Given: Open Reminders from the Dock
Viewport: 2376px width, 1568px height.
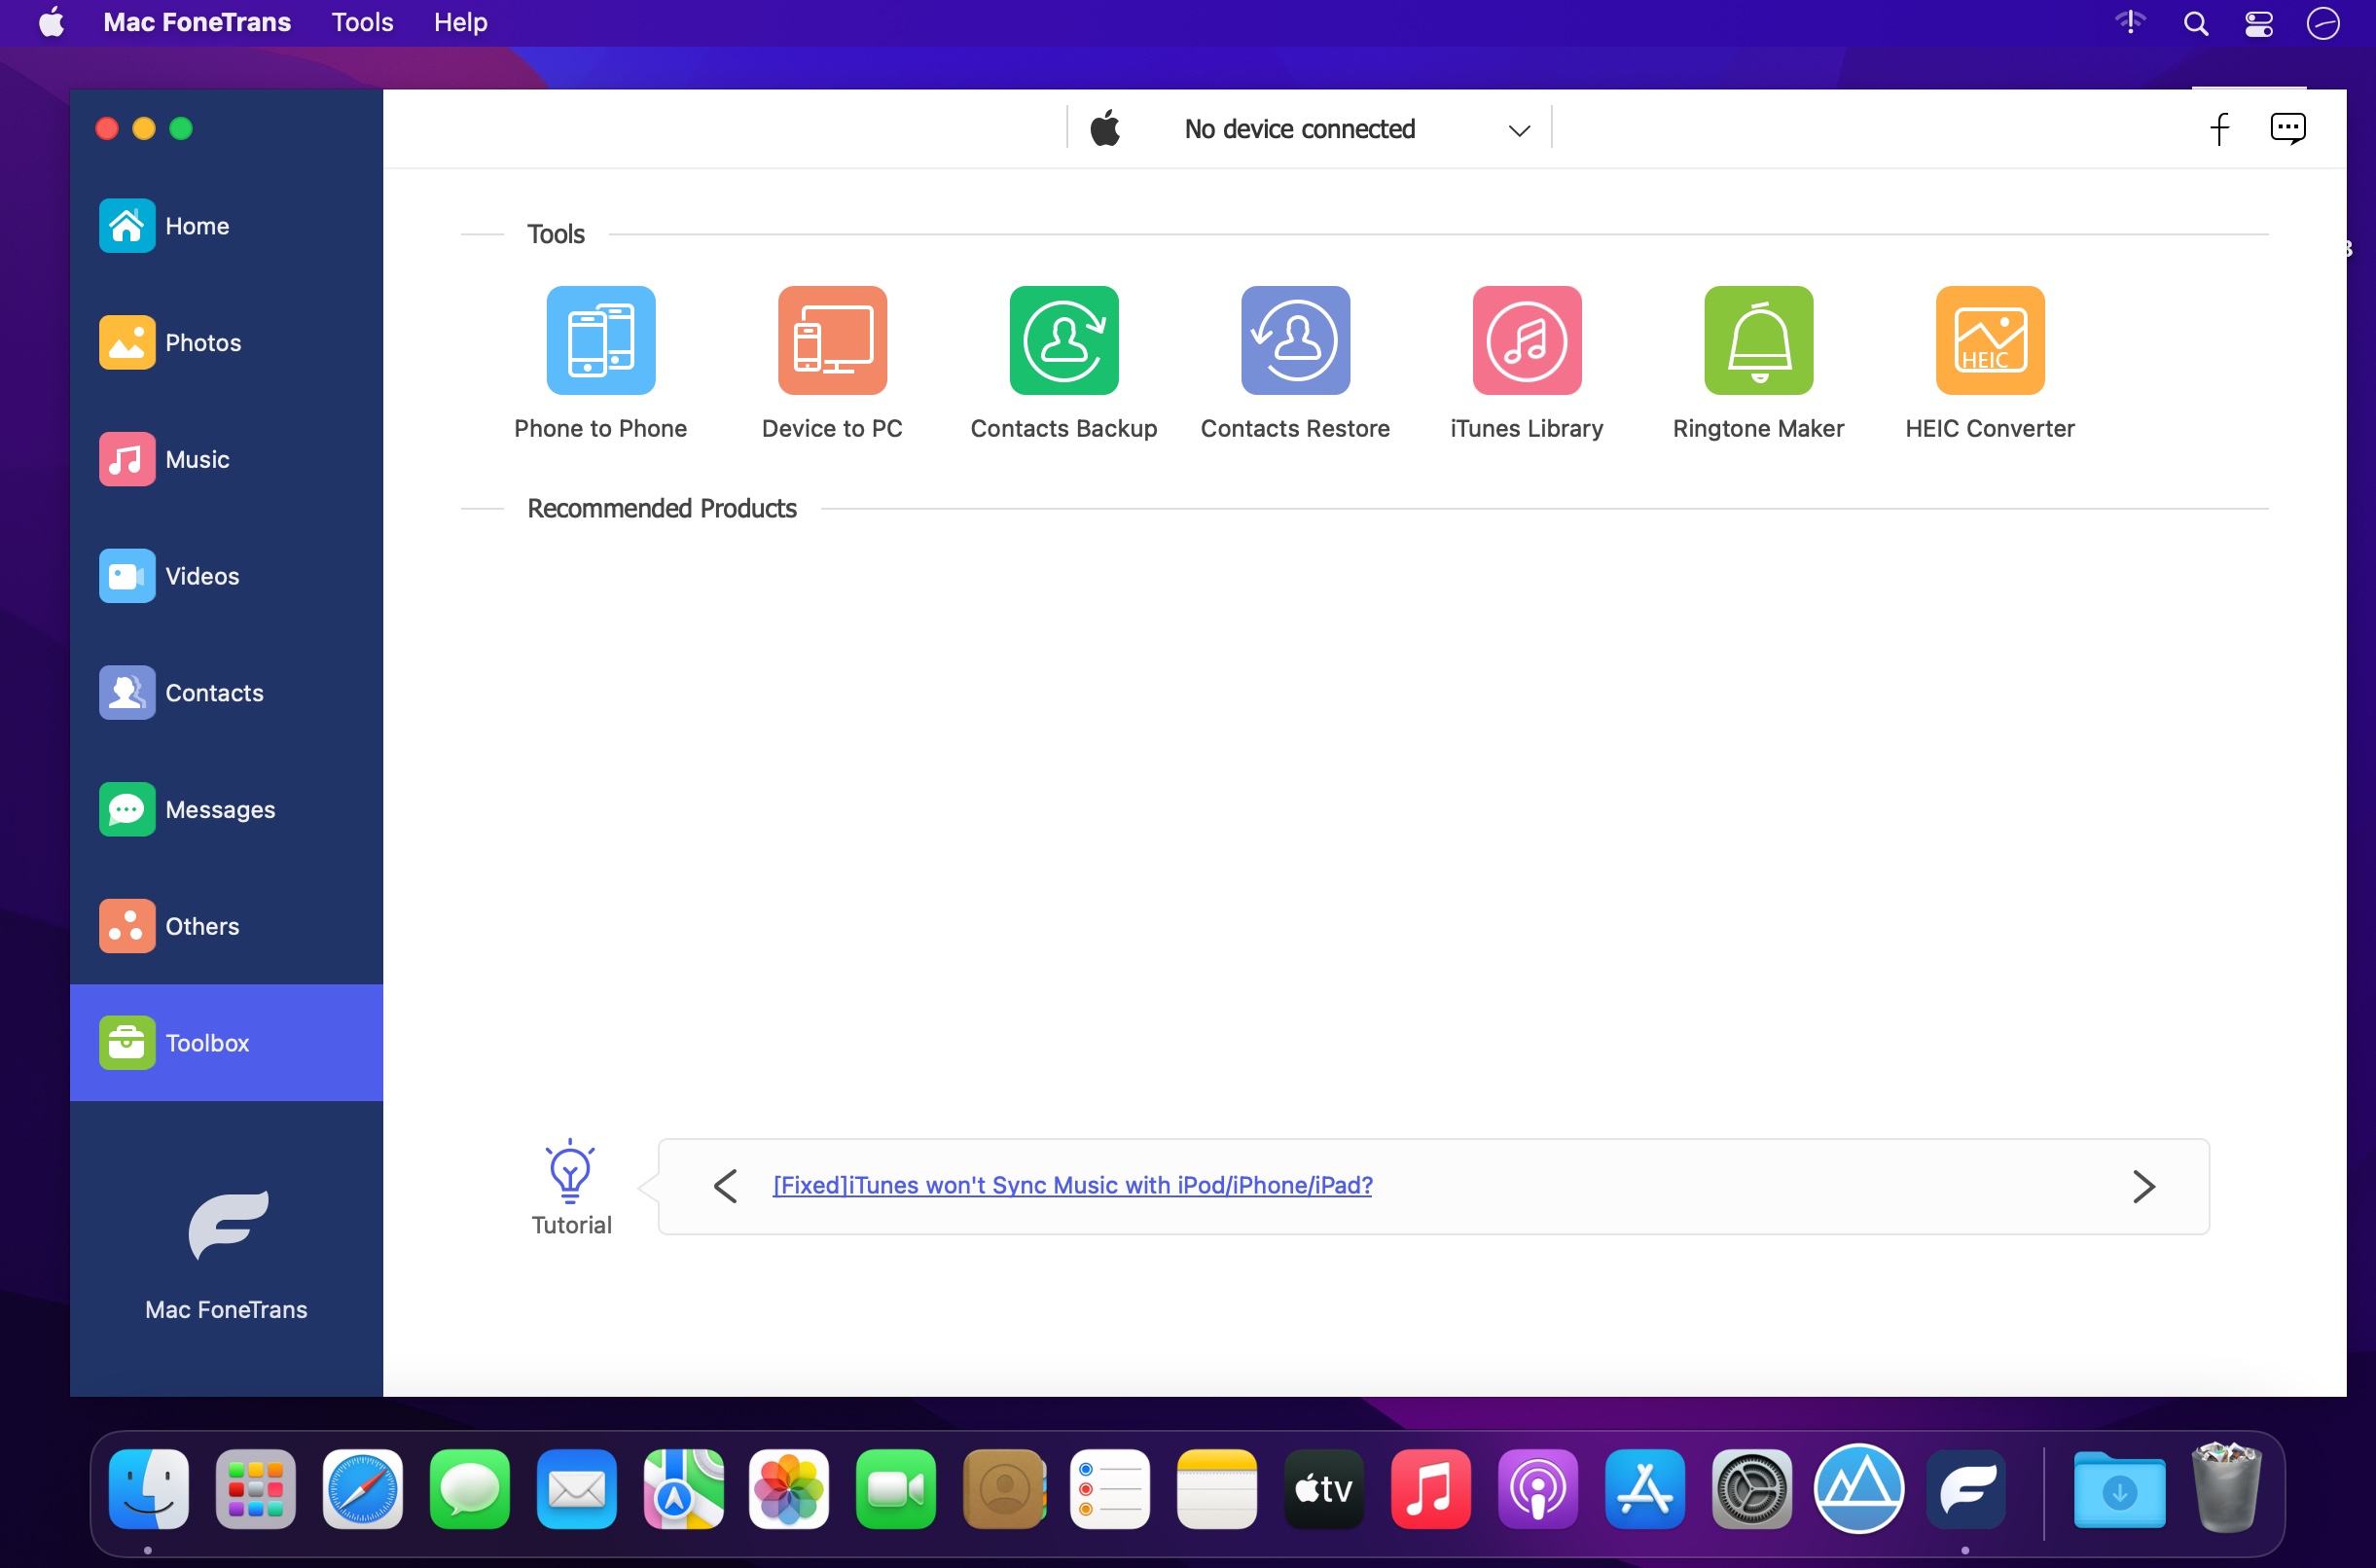Looking at the screenshot, I should (1110, 1489).
